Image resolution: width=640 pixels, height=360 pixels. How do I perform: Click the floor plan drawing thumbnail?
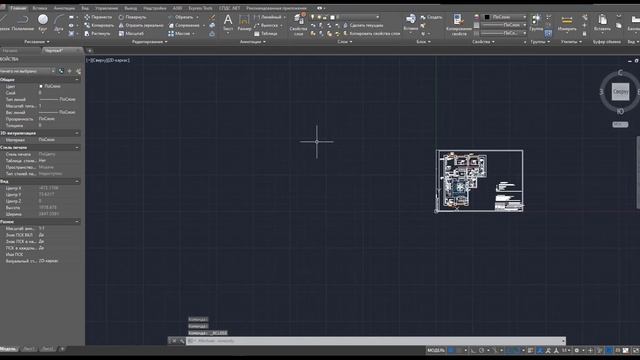click(x=480, y=181)
